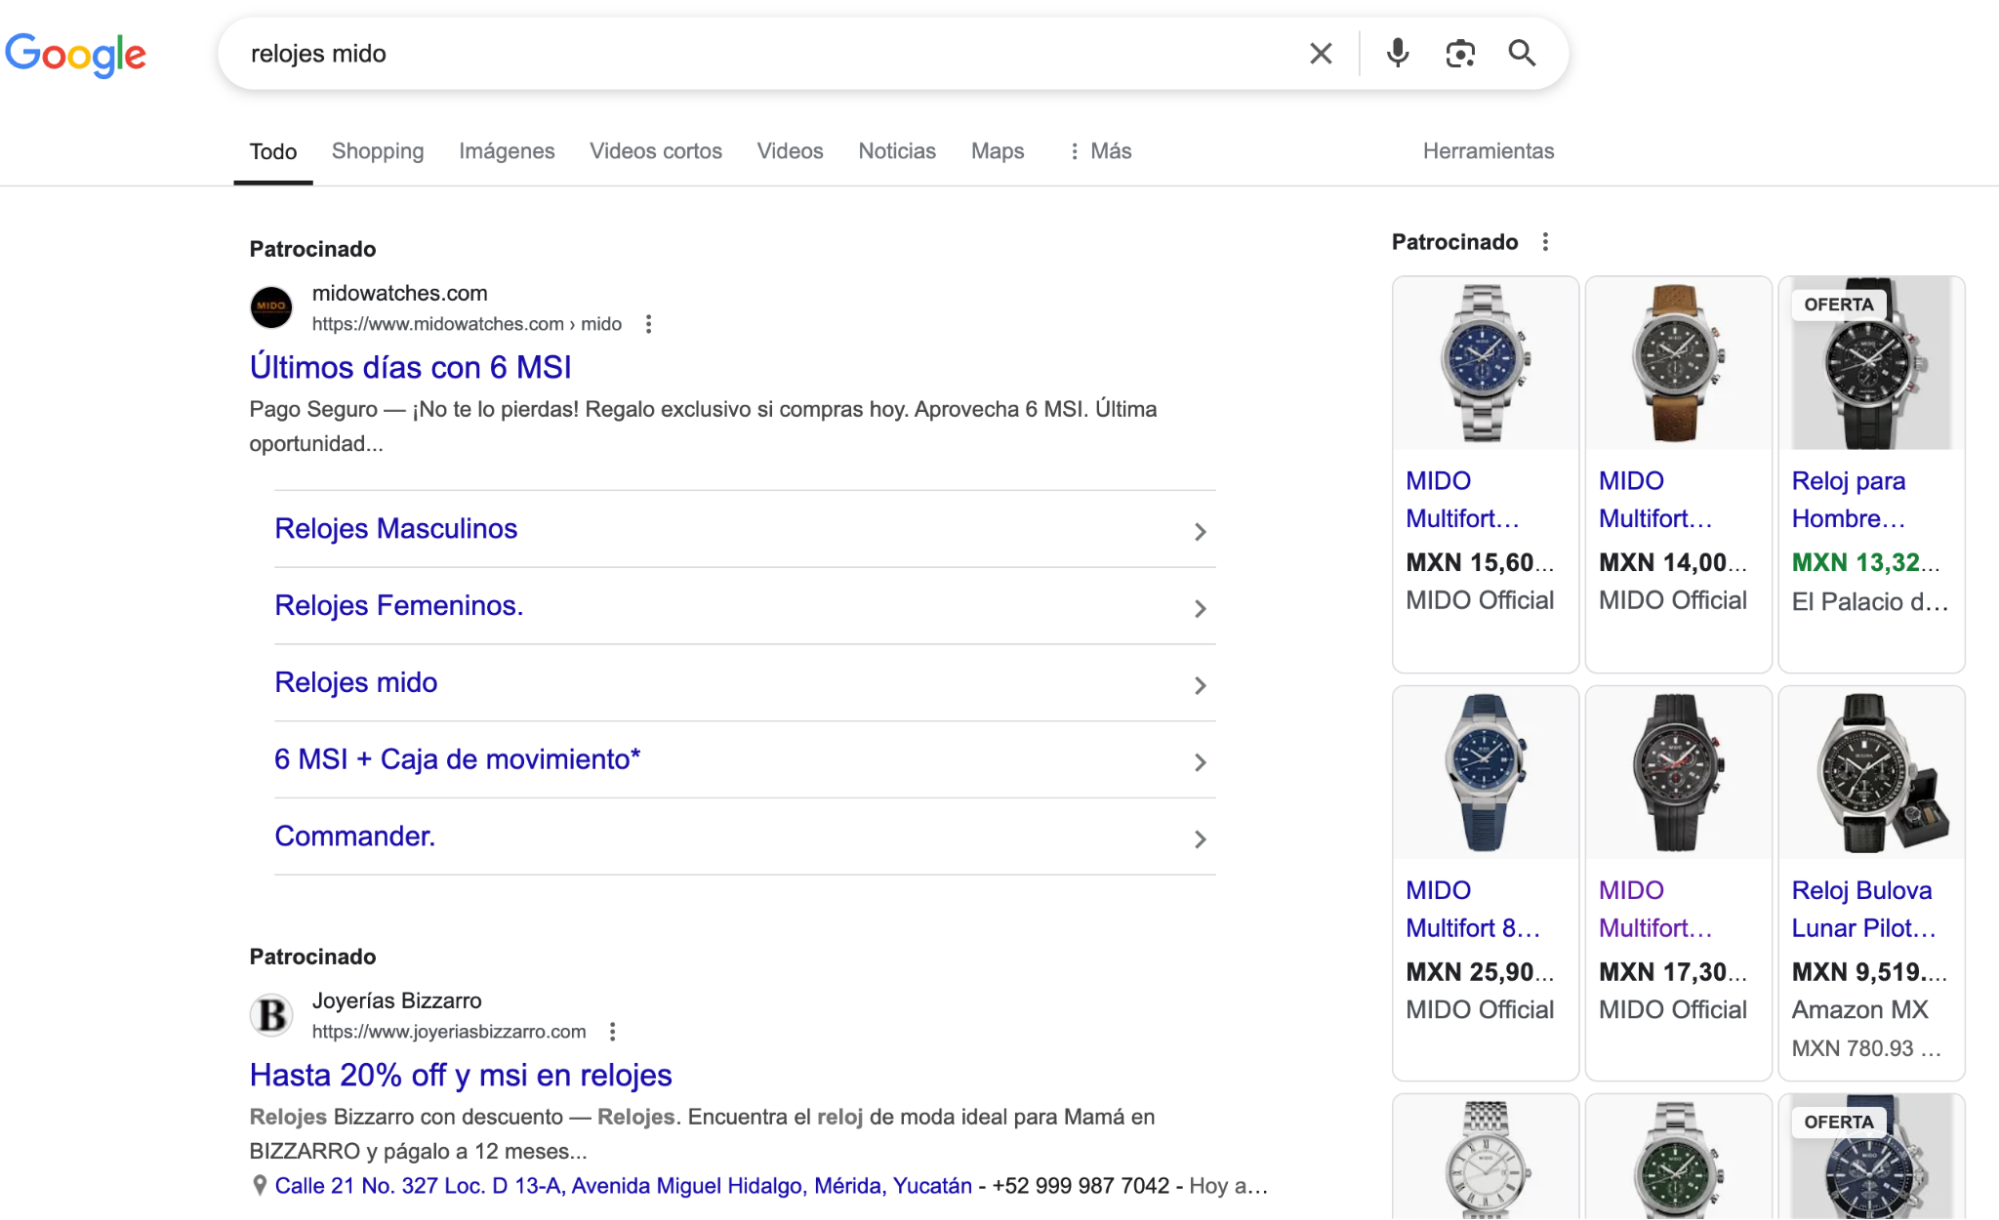
Task: Open the Últimos días con 6 MSI headline
Action: pyautogui.click(x=410, y=367)
